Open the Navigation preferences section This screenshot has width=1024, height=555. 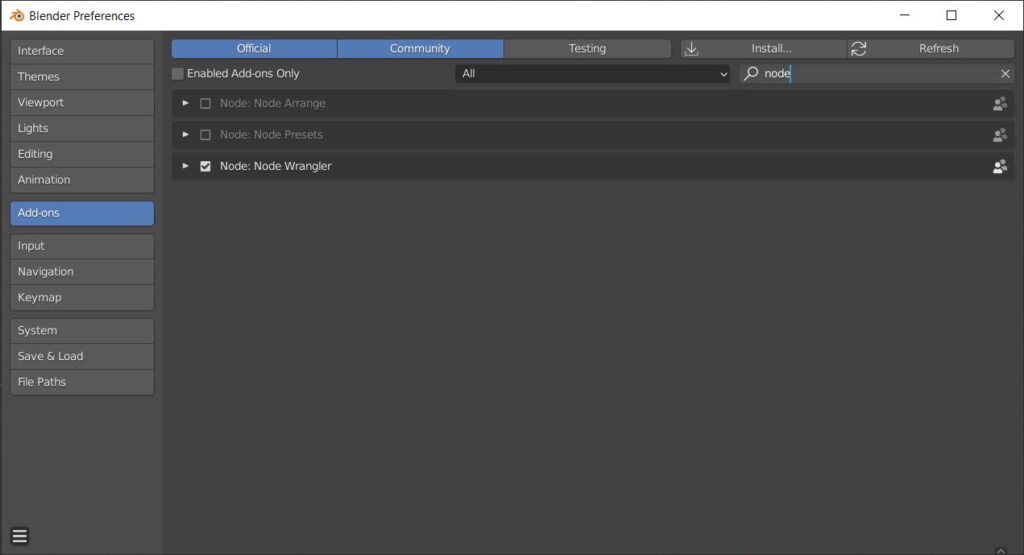point(82,272)
